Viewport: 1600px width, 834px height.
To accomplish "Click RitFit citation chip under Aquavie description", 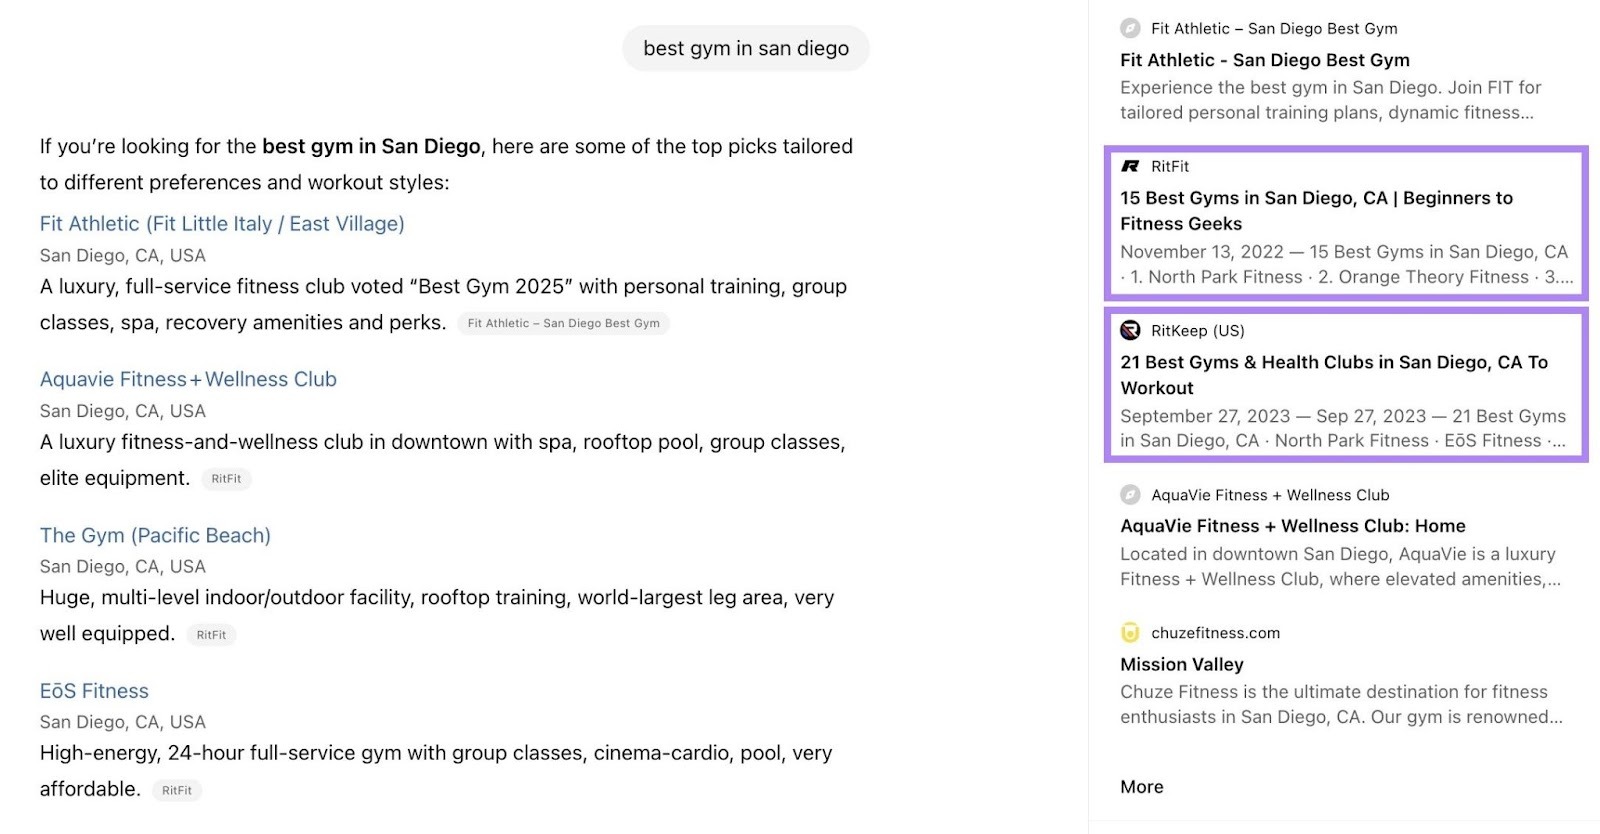I will pos(226,479).
